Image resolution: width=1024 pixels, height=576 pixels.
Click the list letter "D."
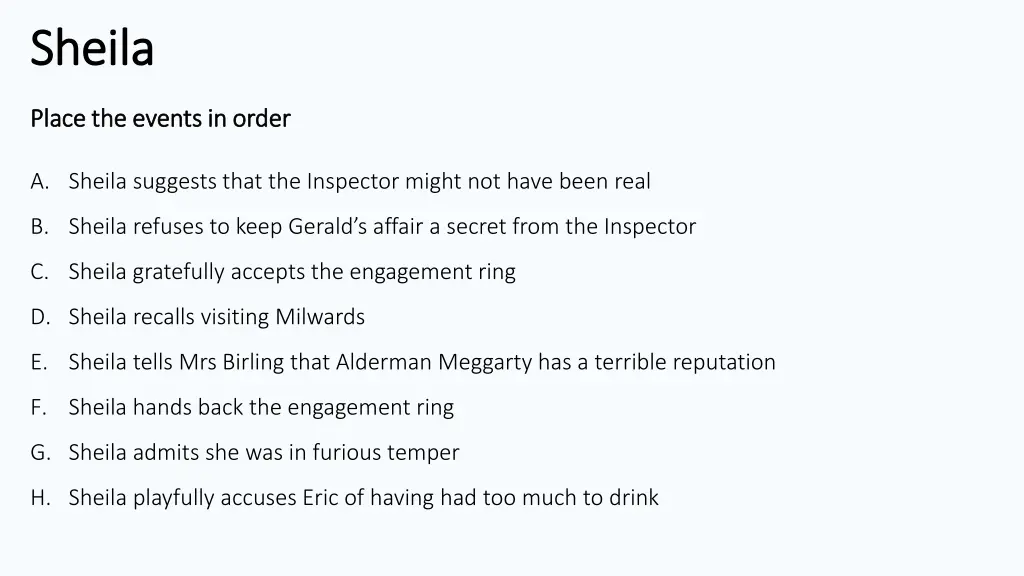(40, 317)
